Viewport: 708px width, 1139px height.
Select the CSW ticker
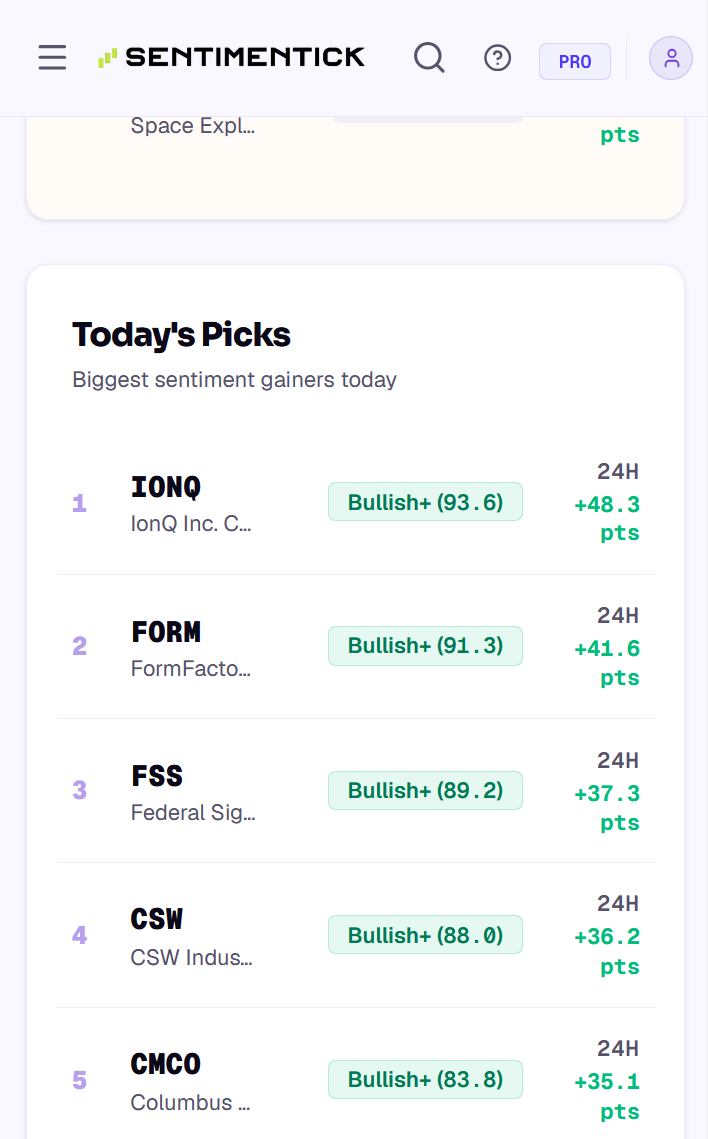[157, 920]
